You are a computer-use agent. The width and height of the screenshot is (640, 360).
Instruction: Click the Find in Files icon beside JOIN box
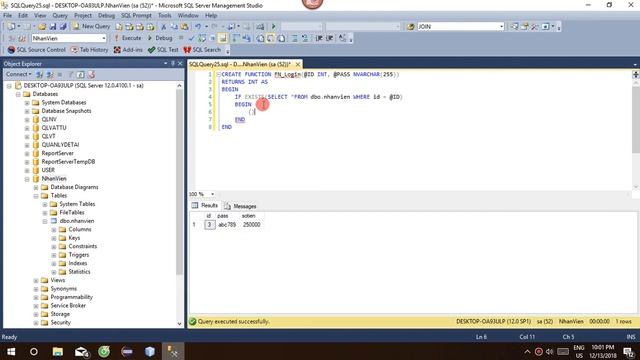click(x=411, y=27)
